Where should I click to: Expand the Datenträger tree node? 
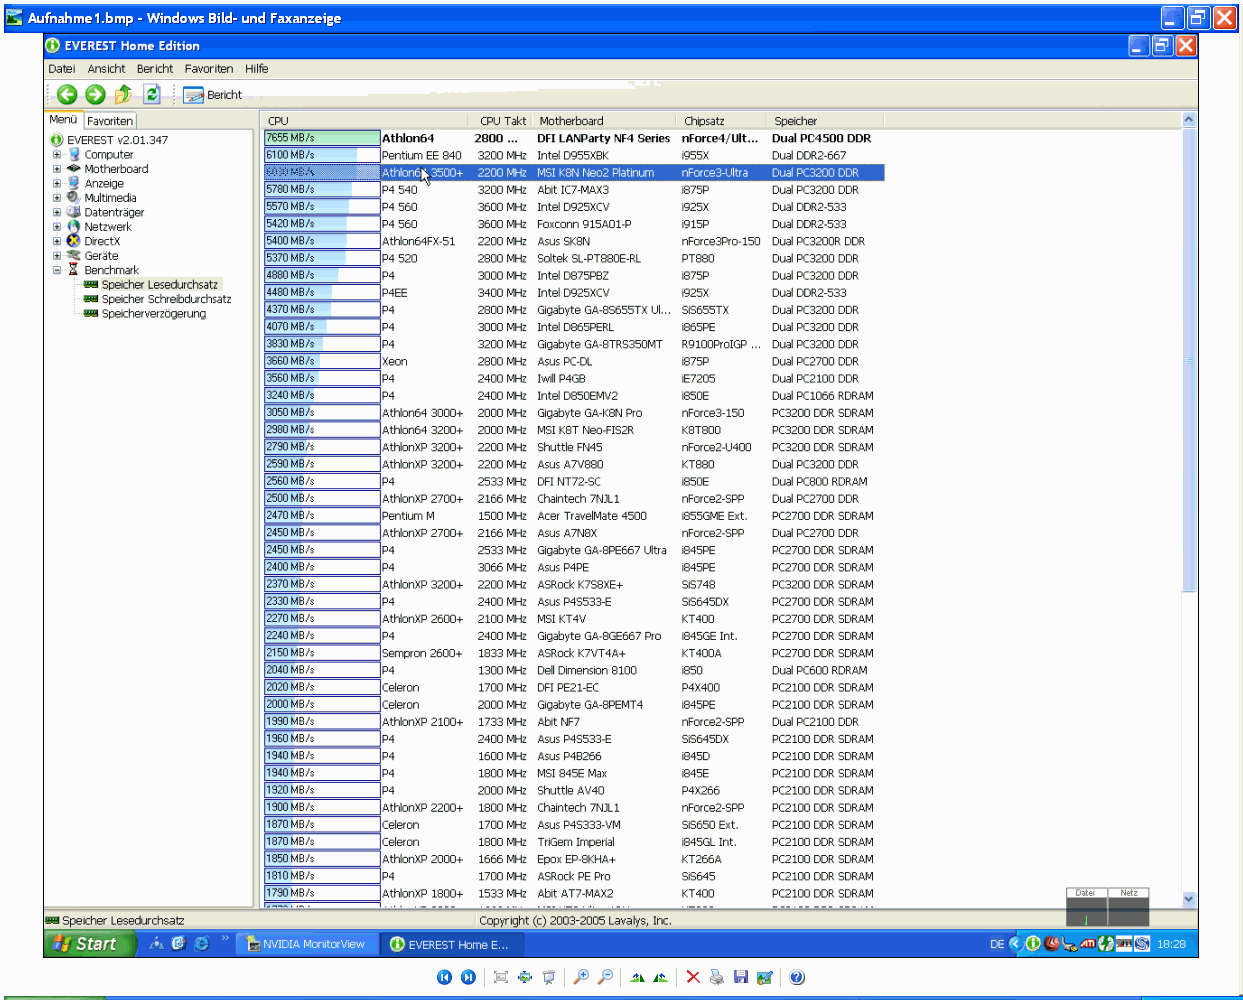[57, 212]
